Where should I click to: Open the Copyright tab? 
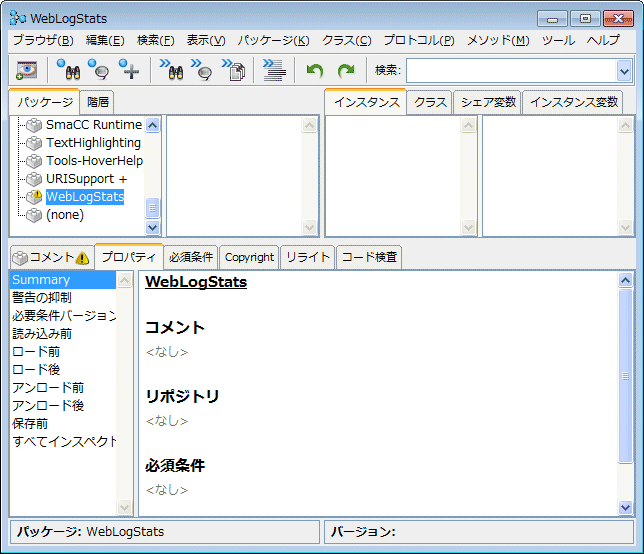tap(249, 257)
